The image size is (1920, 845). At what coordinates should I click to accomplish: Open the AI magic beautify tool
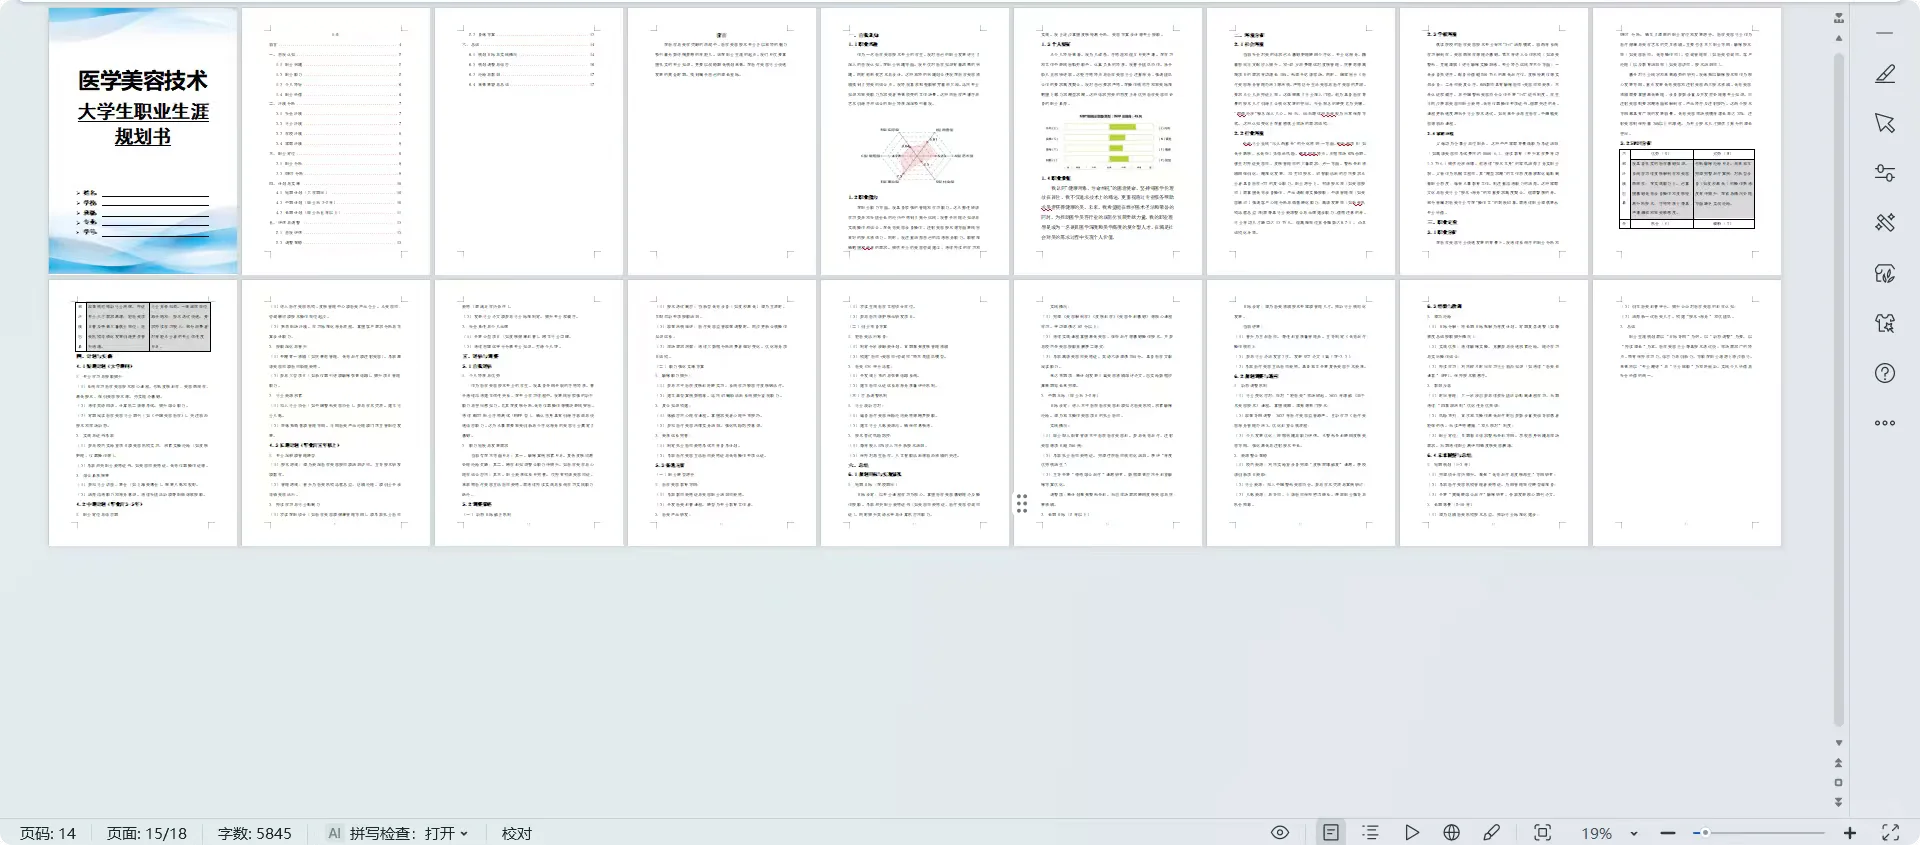tap(1884, 223)
